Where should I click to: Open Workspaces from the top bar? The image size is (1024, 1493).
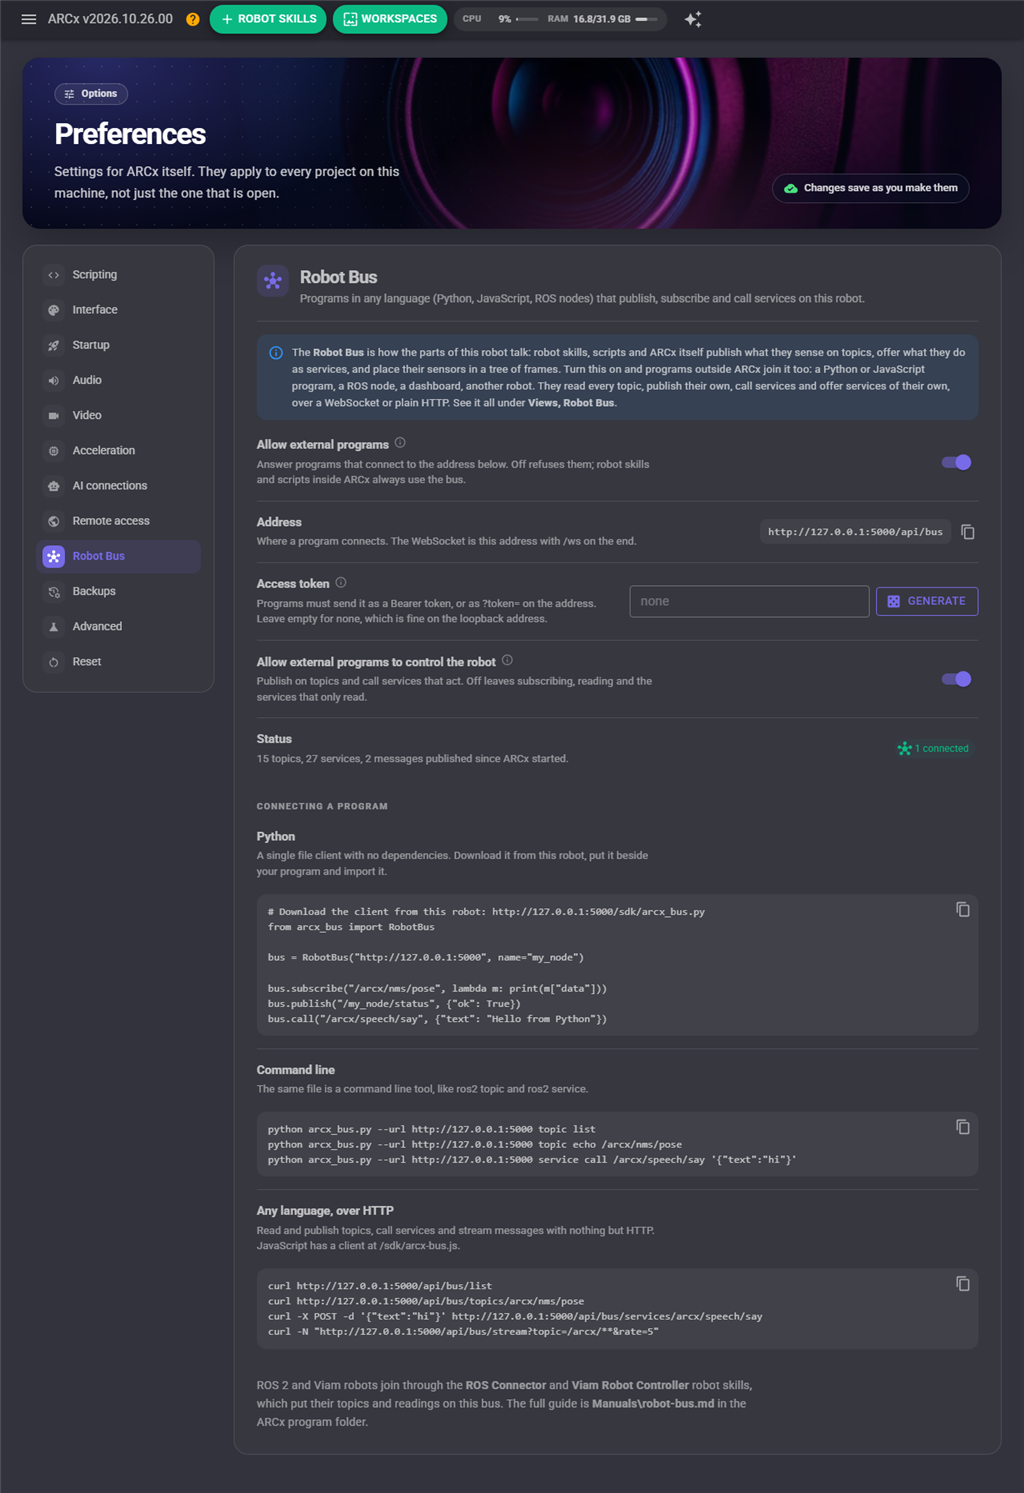(x=390, y=19)
